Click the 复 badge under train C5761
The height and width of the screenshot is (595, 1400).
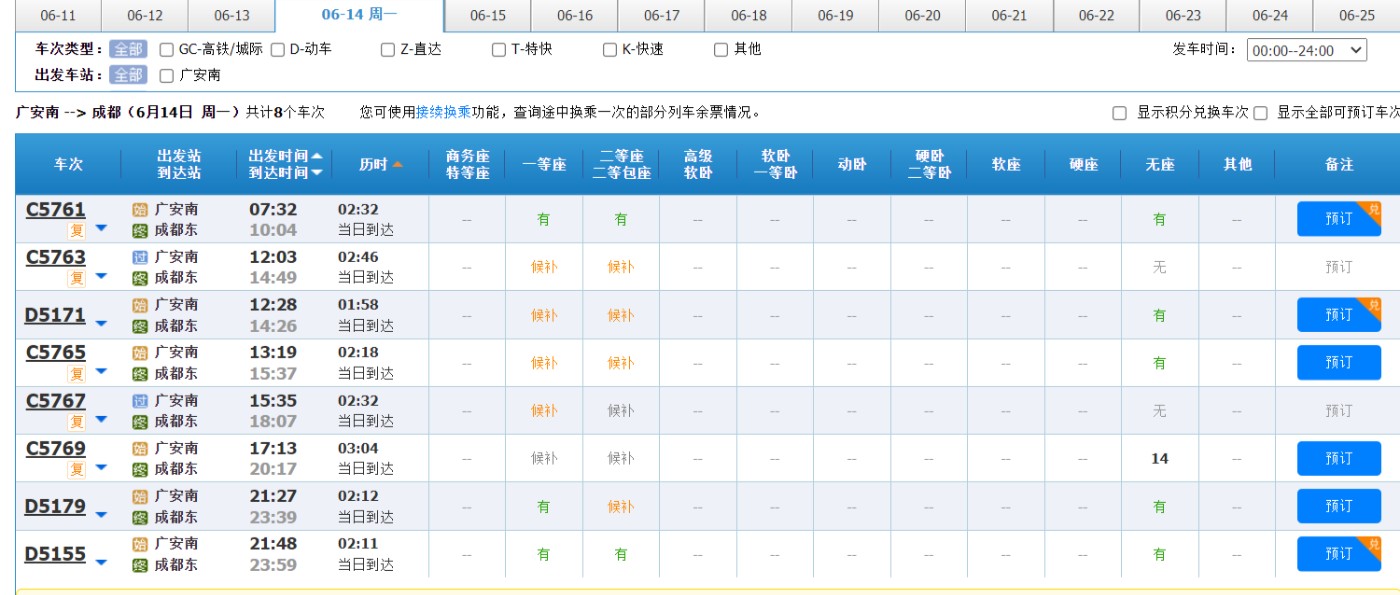[76, 230]
